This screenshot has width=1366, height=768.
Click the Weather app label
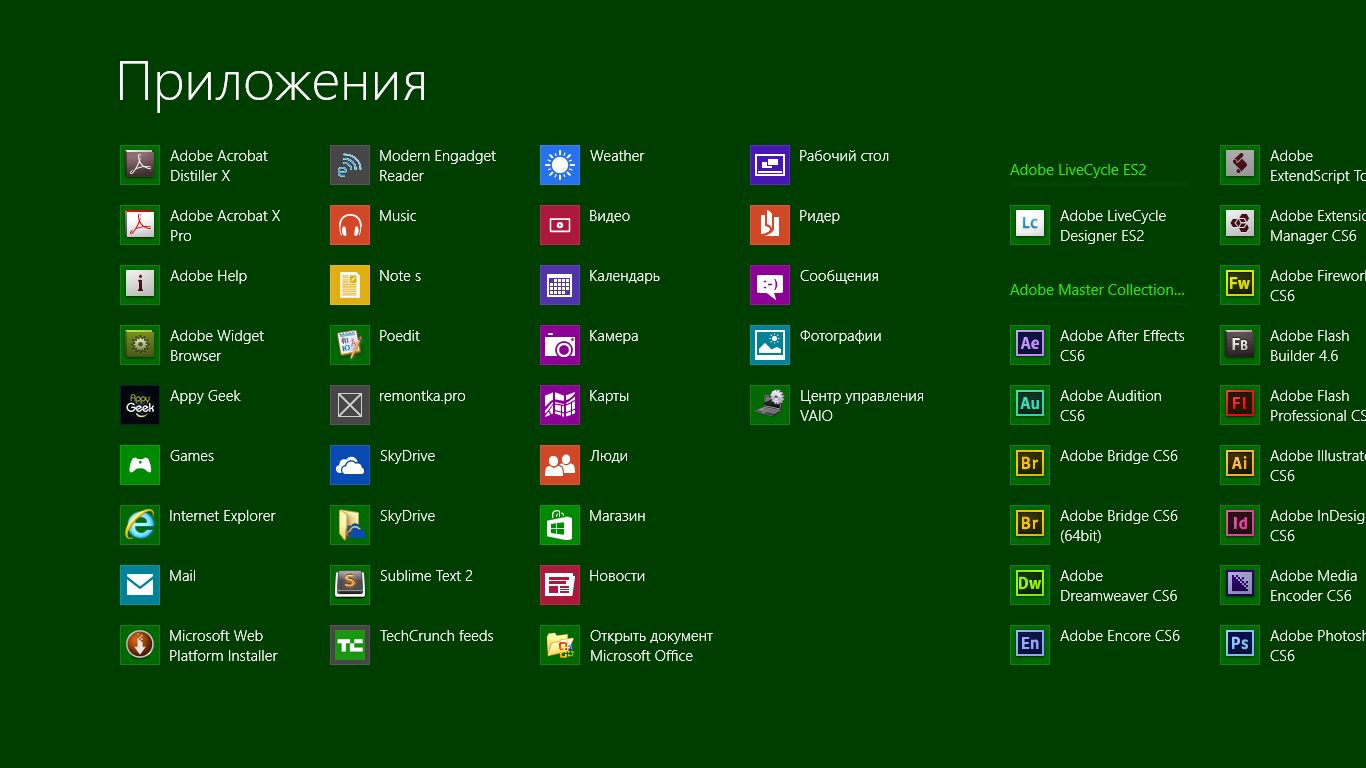tap(617, 156)
